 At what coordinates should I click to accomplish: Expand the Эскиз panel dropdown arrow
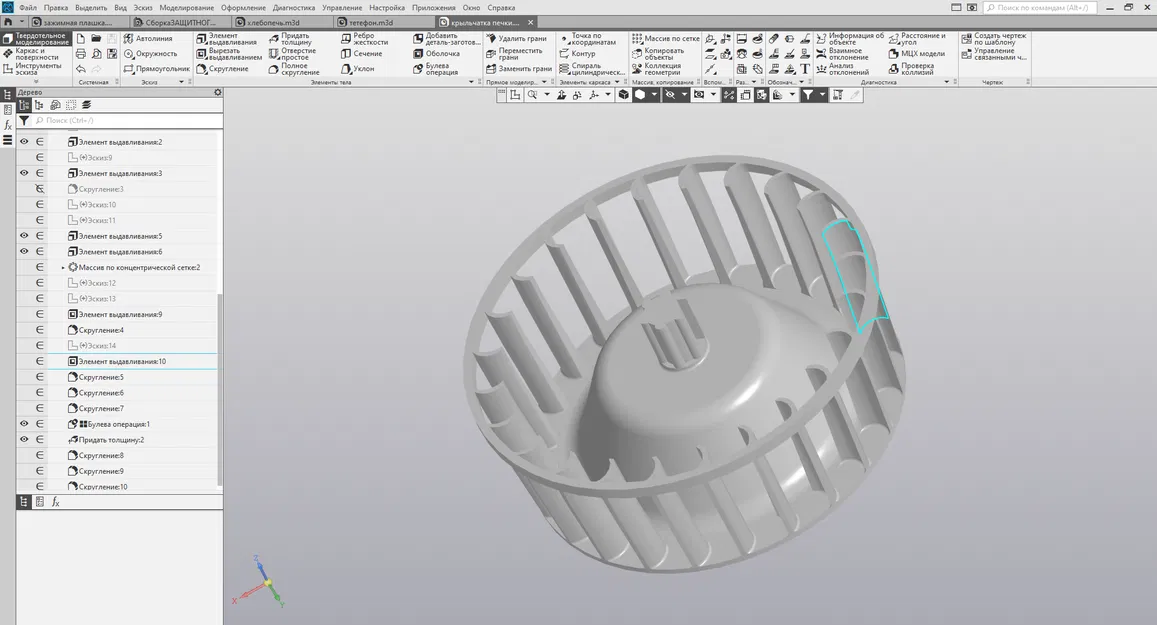(182, 82)
